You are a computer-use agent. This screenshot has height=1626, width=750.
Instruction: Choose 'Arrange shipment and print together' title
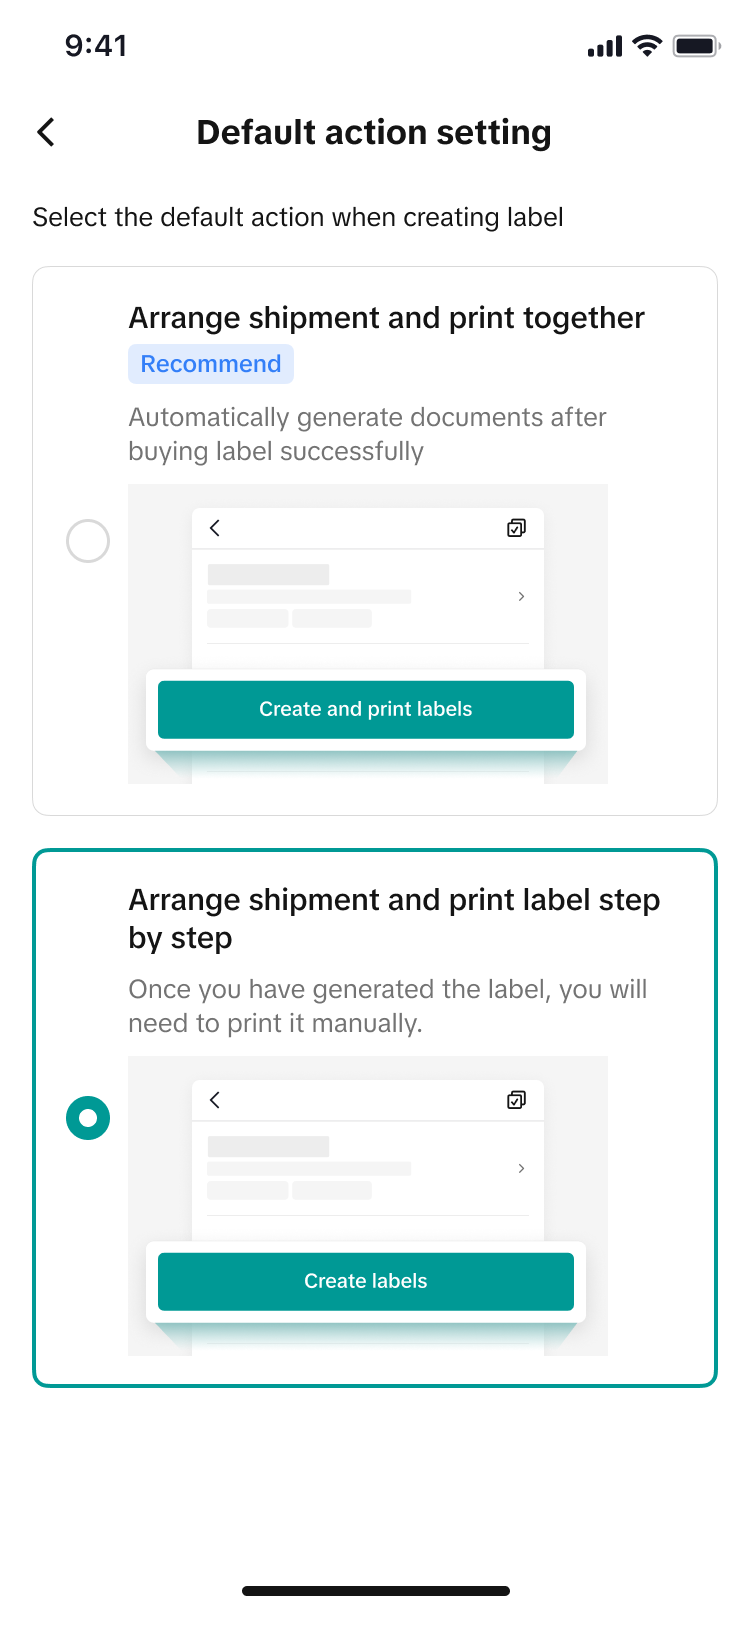[x=386, y=318]
